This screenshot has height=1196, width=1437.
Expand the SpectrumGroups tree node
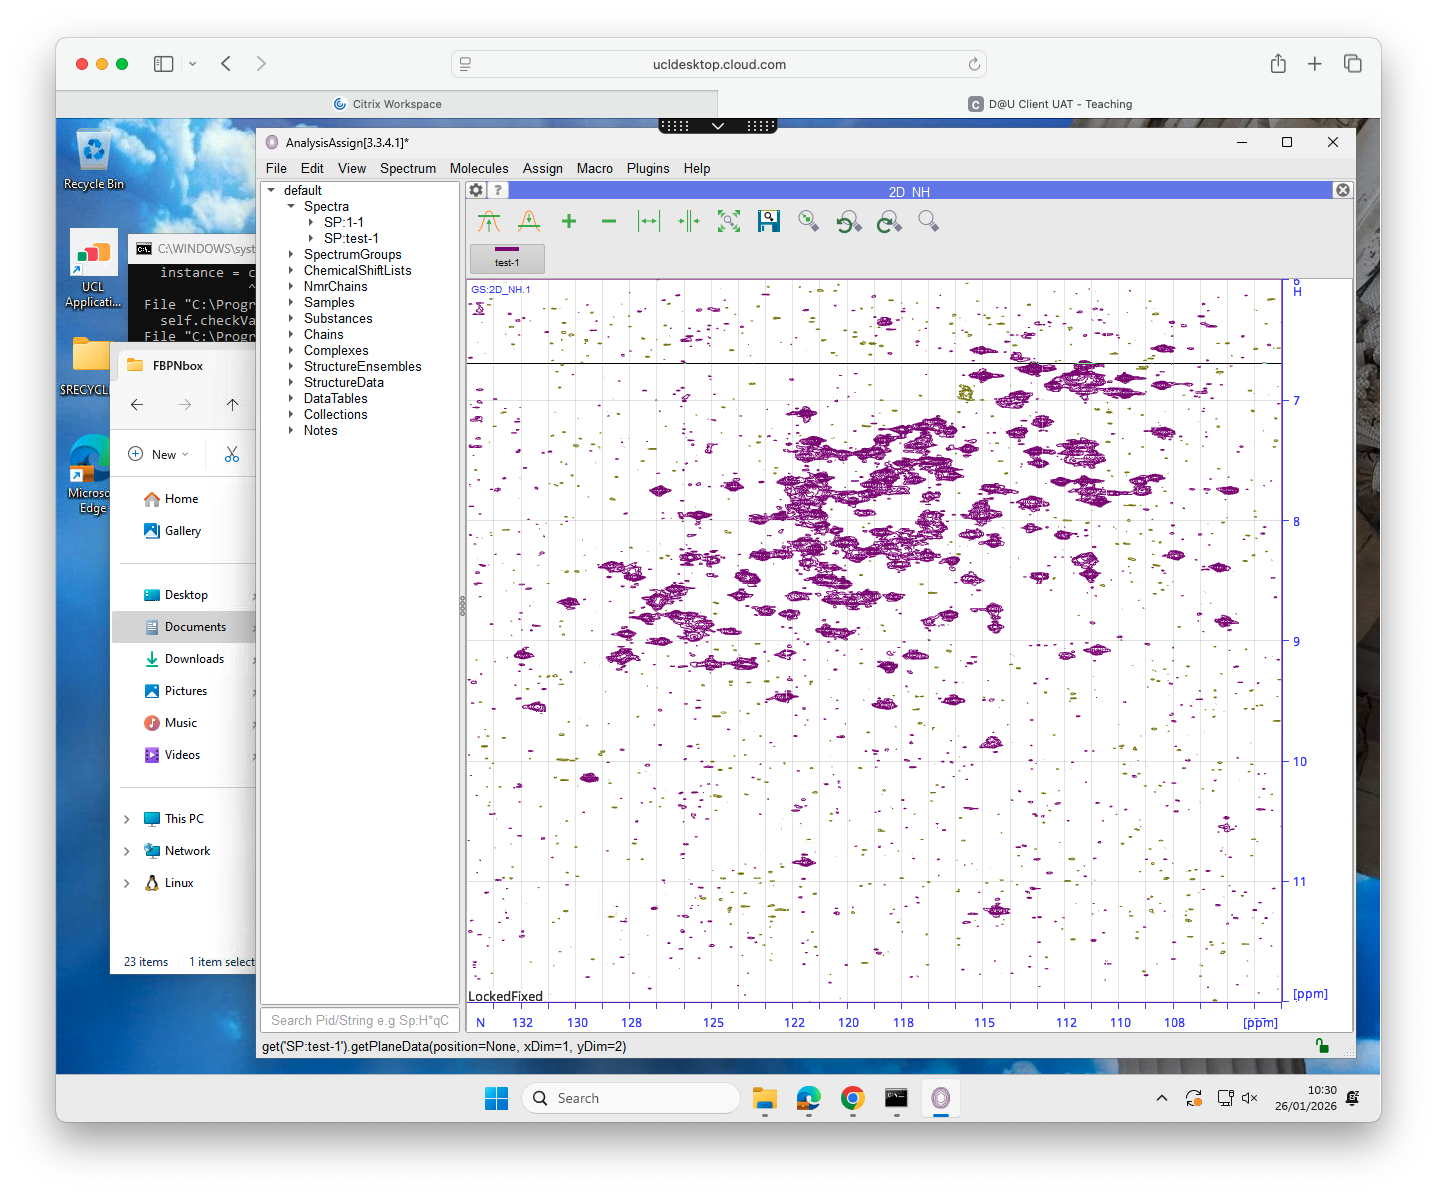coord(291,255)
